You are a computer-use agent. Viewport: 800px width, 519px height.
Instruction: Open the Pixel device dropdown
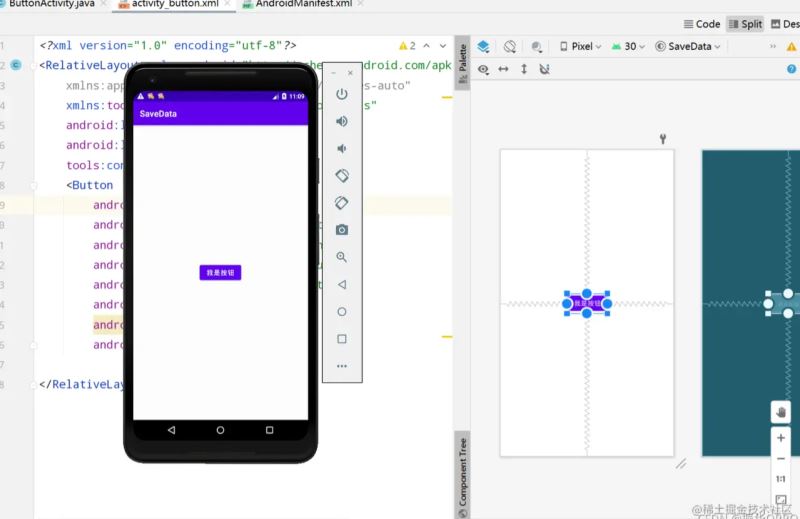point(581,46)
